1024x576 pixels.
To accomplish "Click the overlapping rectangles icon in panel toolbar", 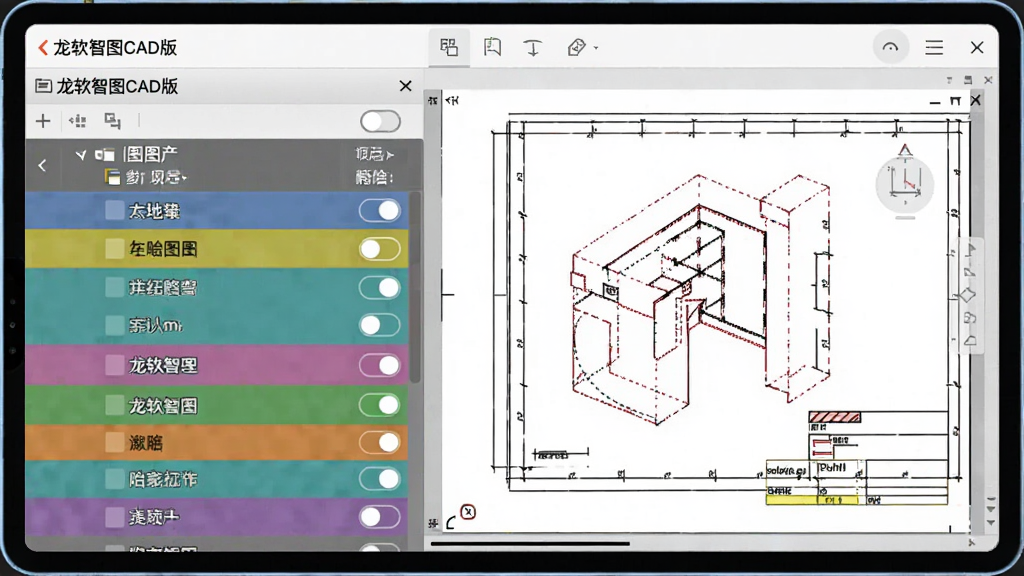I will [x=113, y=121].
